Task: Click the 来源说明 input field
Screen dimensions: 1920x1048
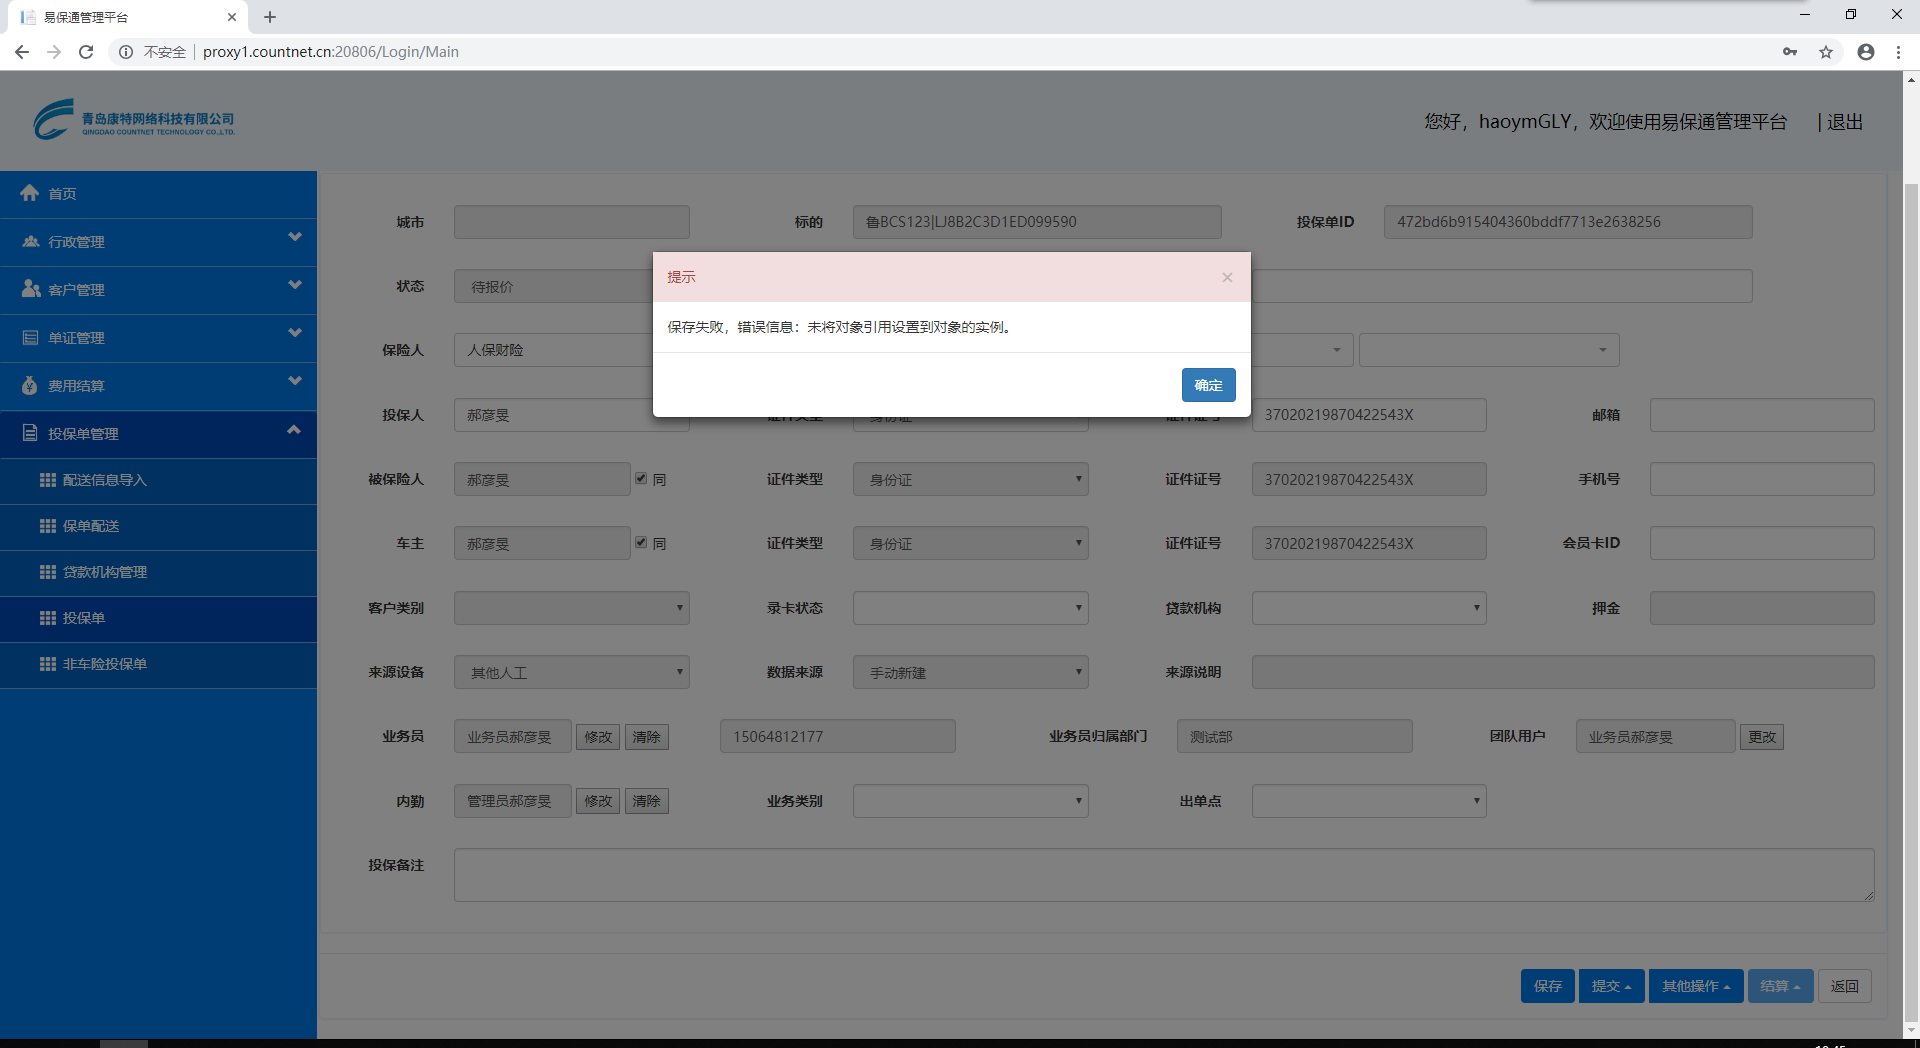Action: coord(1563,672)
